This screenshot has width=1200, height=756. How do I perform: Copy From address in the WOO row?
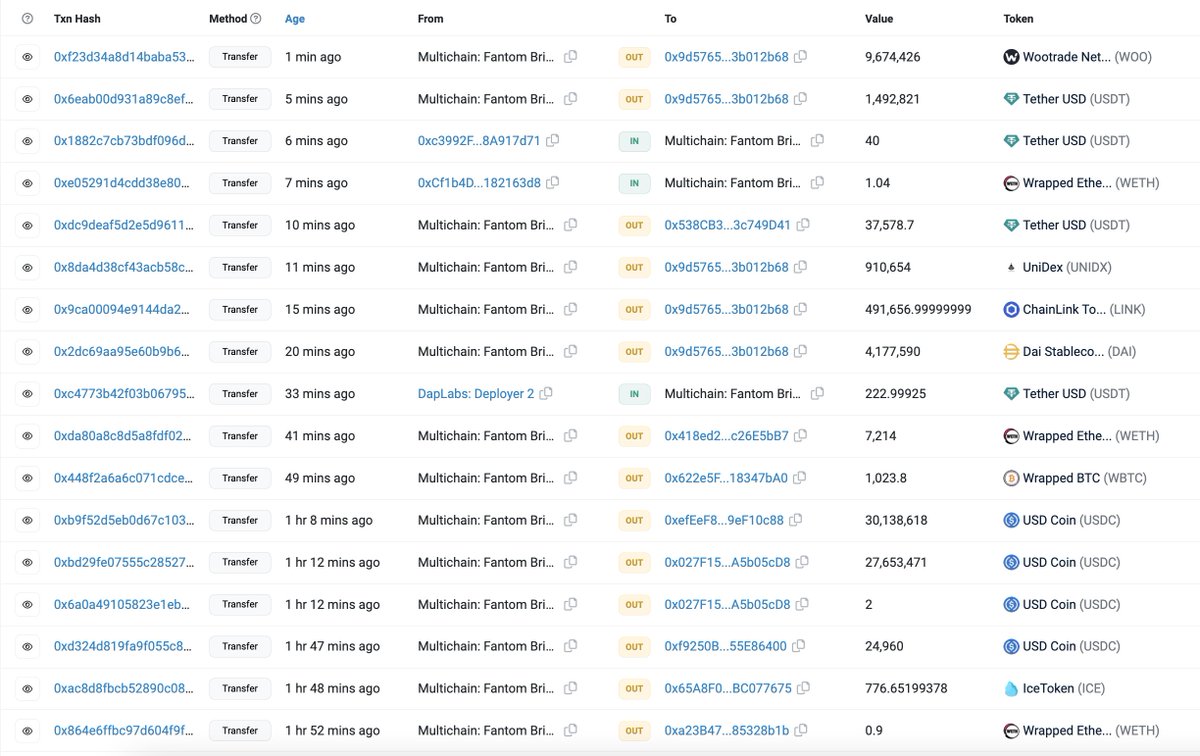[x=570, y=57]
